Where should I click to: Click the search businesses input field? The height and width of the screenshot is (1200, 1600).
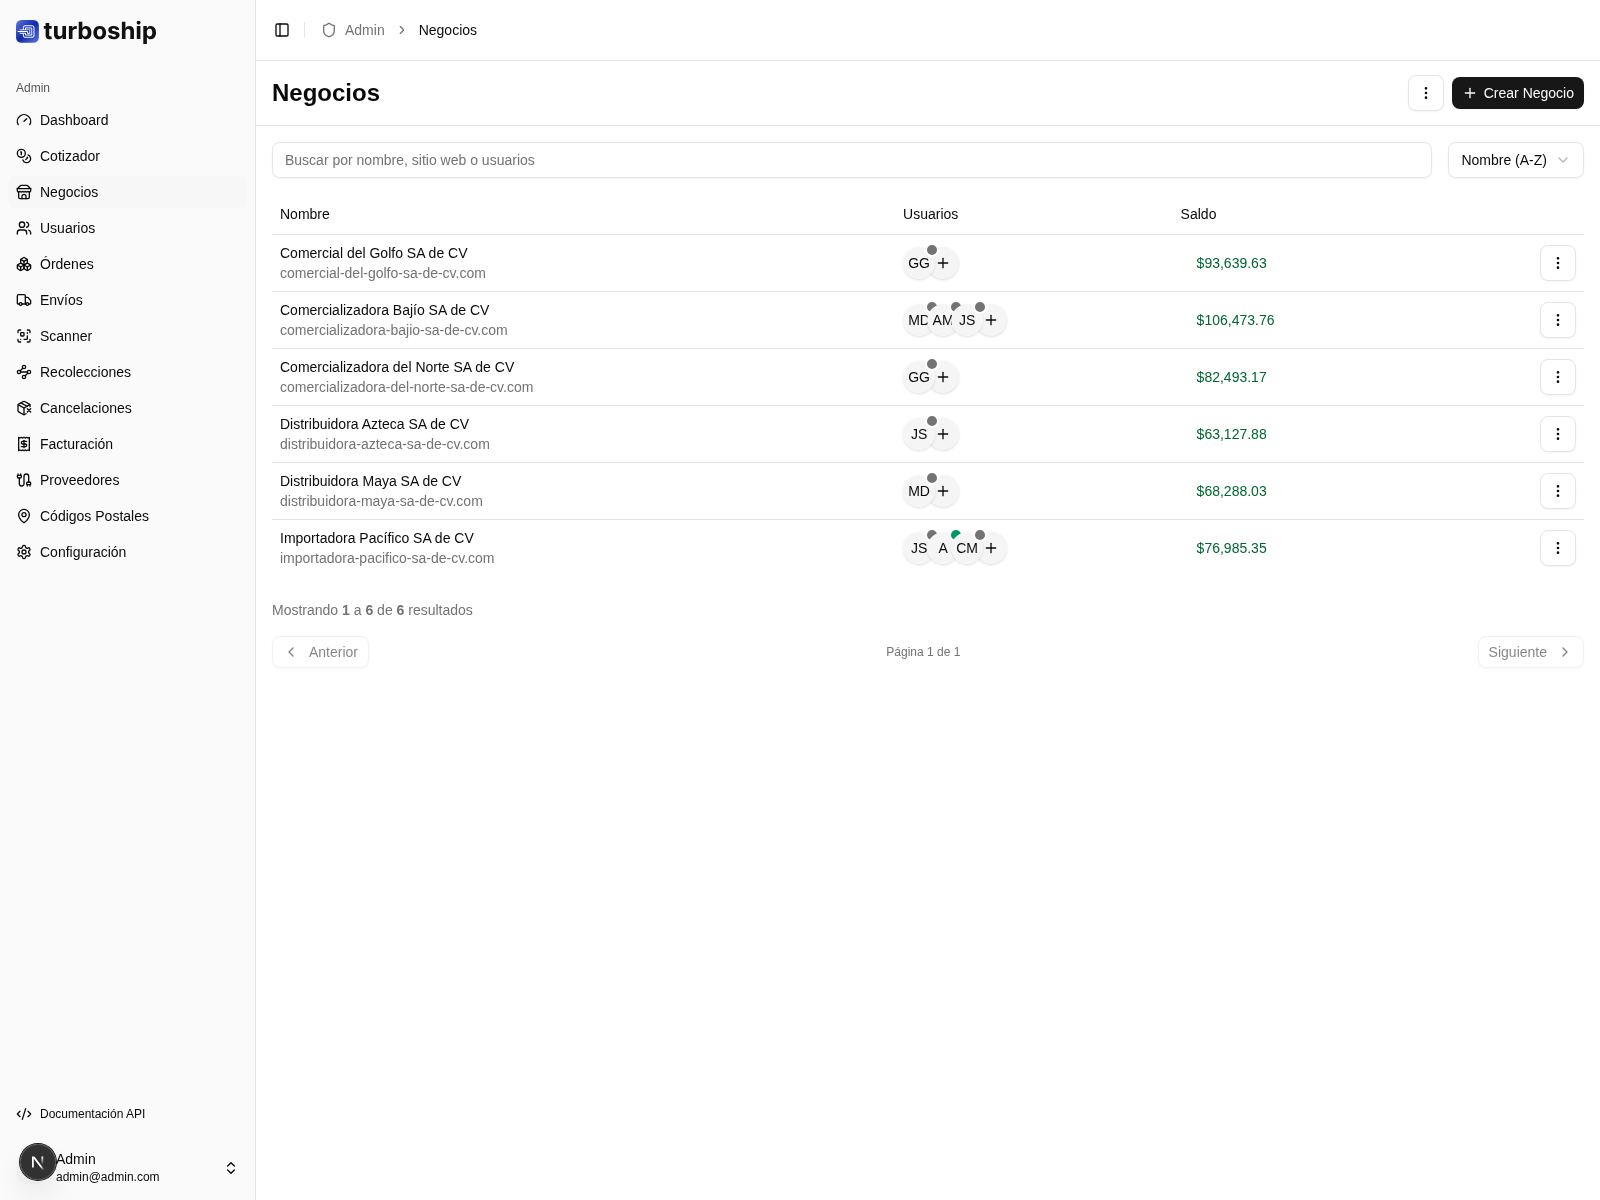coord(851,160)
